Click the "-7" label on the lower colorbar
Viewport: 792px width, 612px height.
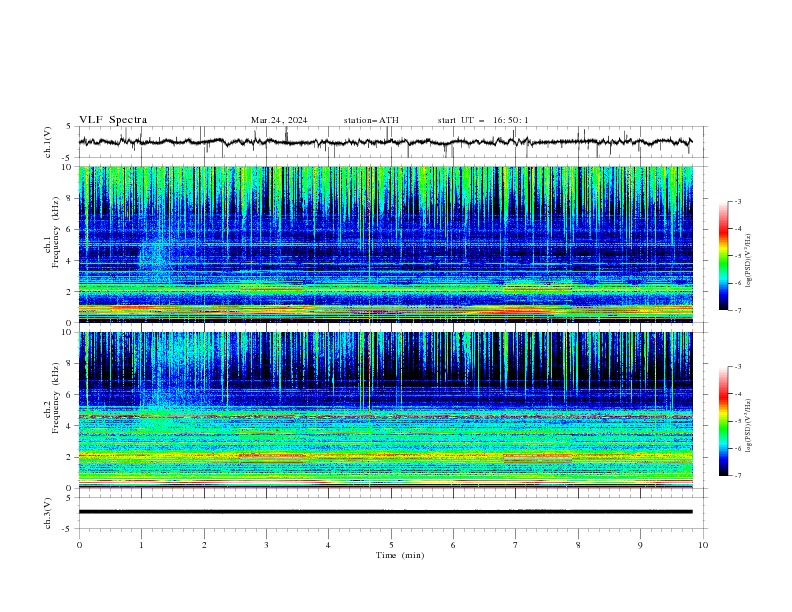pyautogui.click(x=737, y=475)
